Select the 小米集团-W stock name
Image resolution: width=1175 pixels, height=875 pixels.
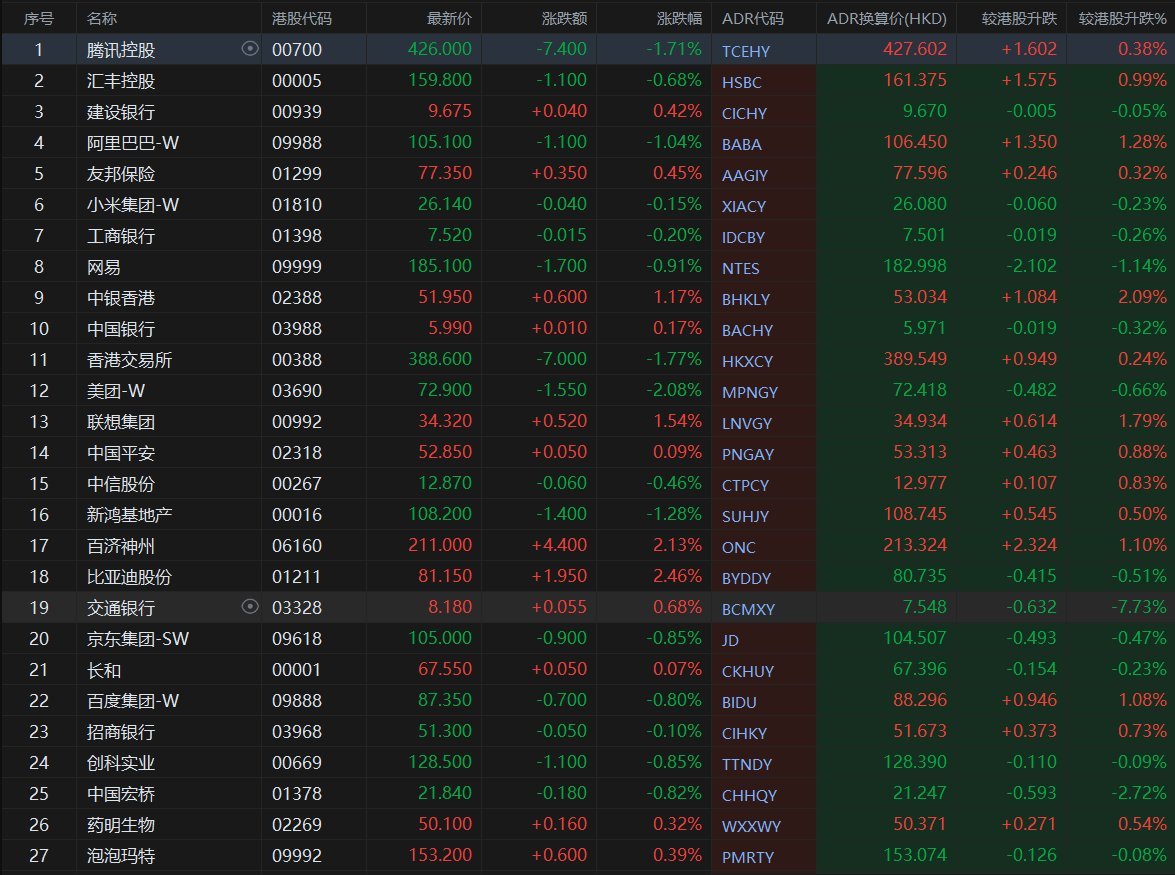[133, 205]
